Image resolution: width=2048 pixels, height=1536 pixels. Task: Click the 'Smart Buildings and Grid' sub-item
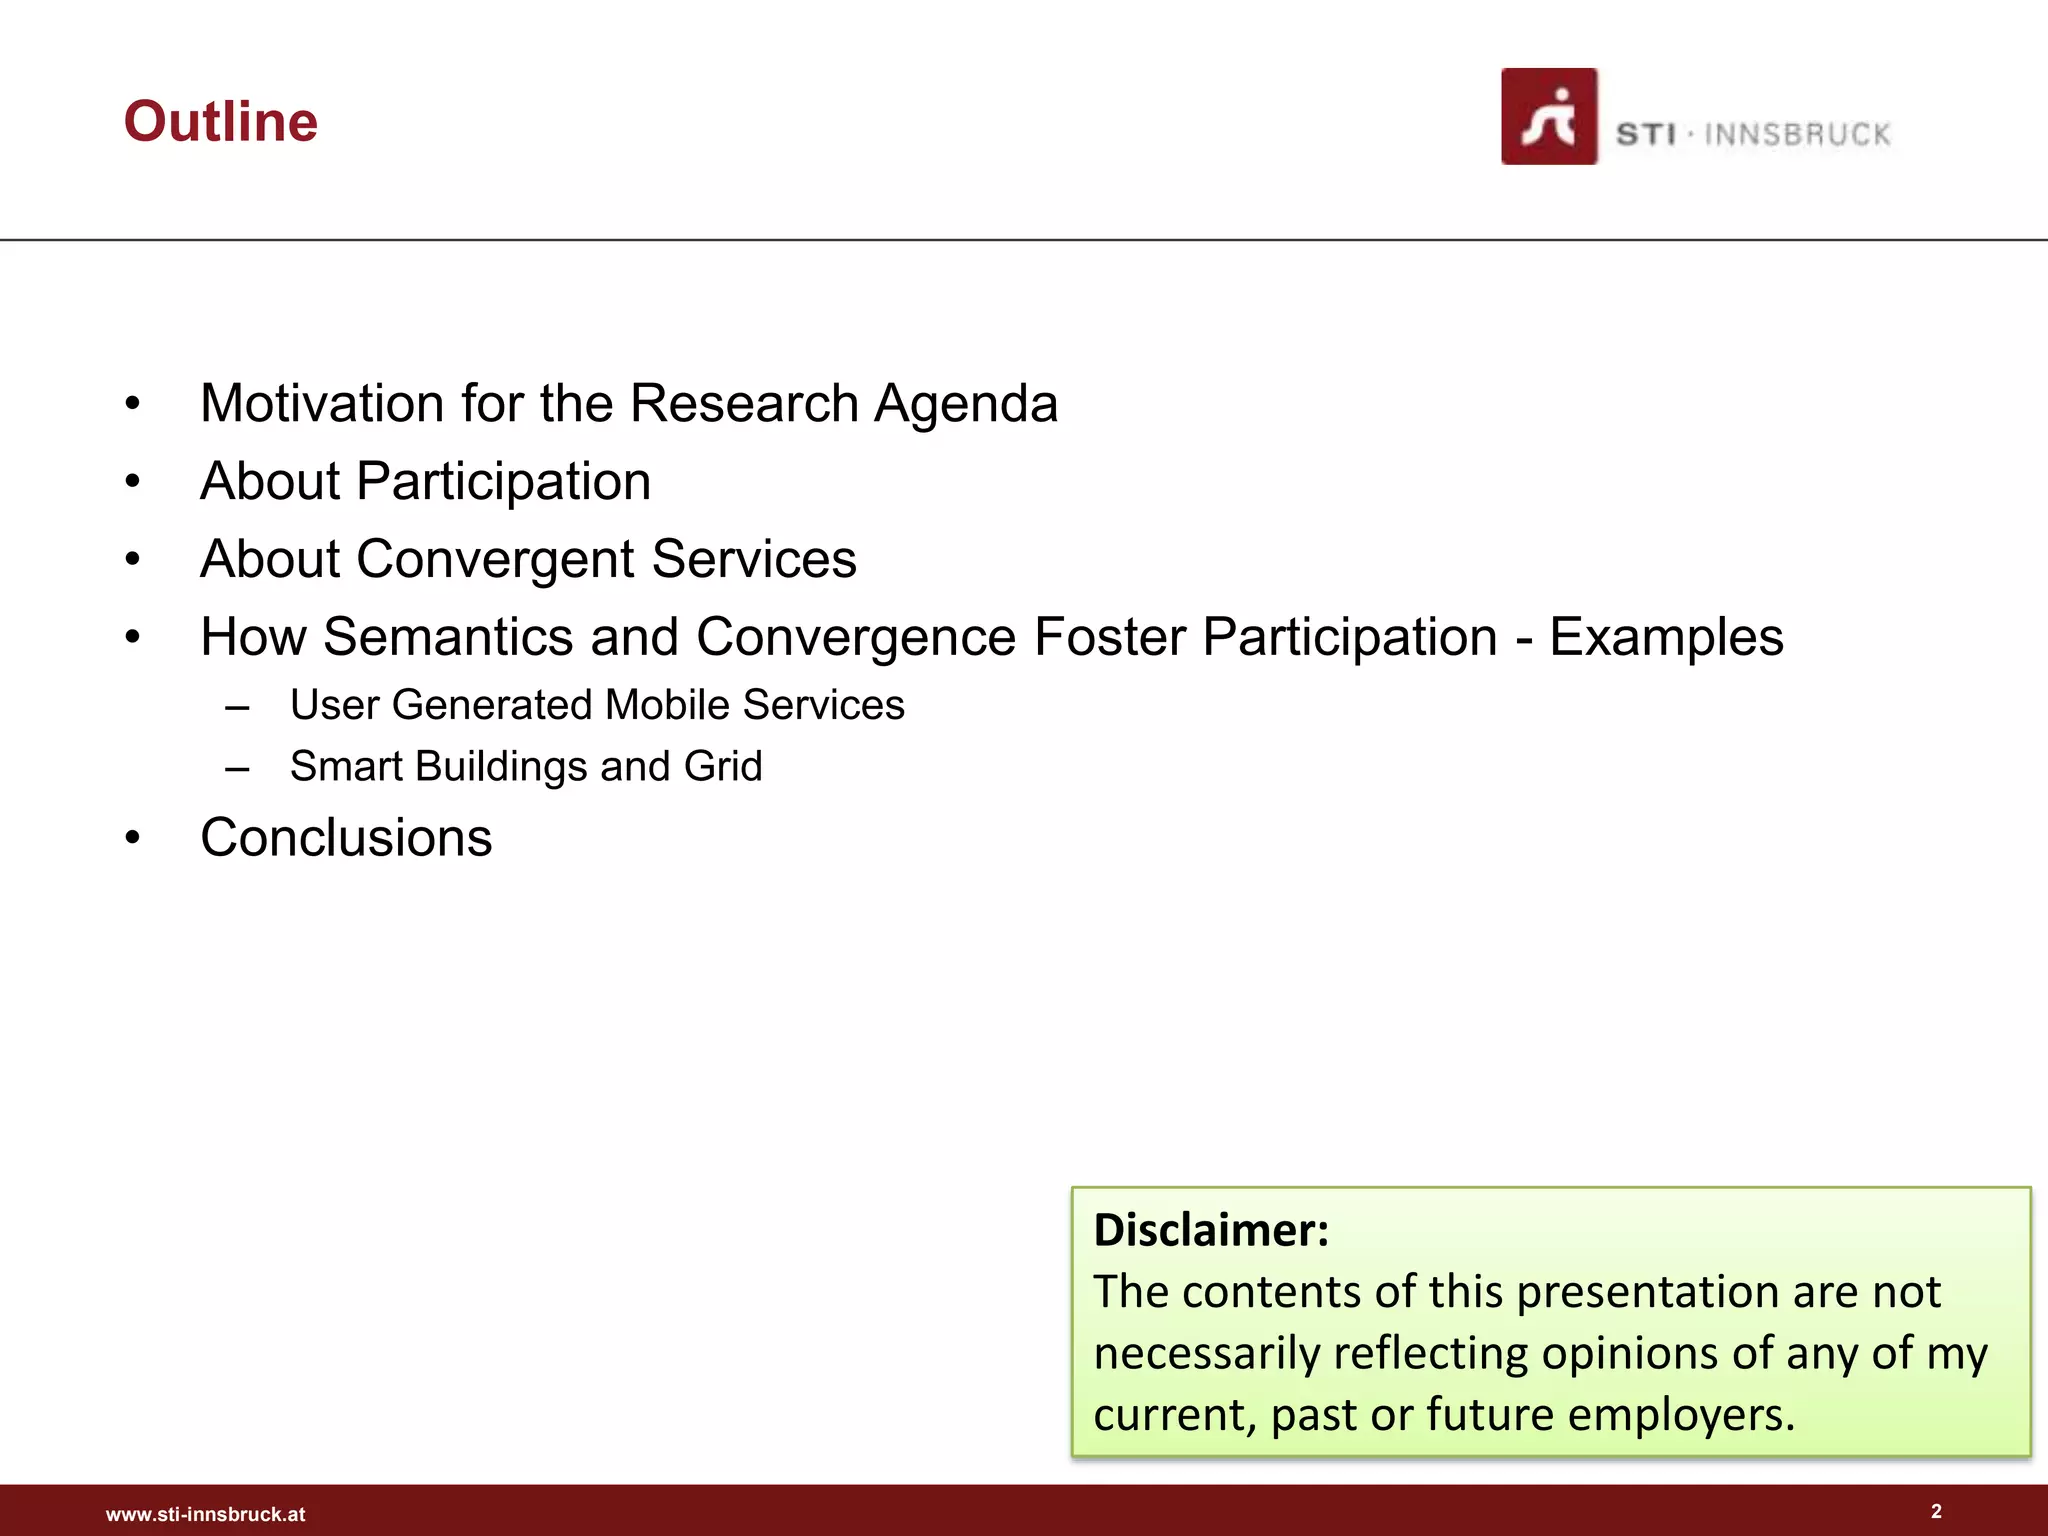[526, 767]
